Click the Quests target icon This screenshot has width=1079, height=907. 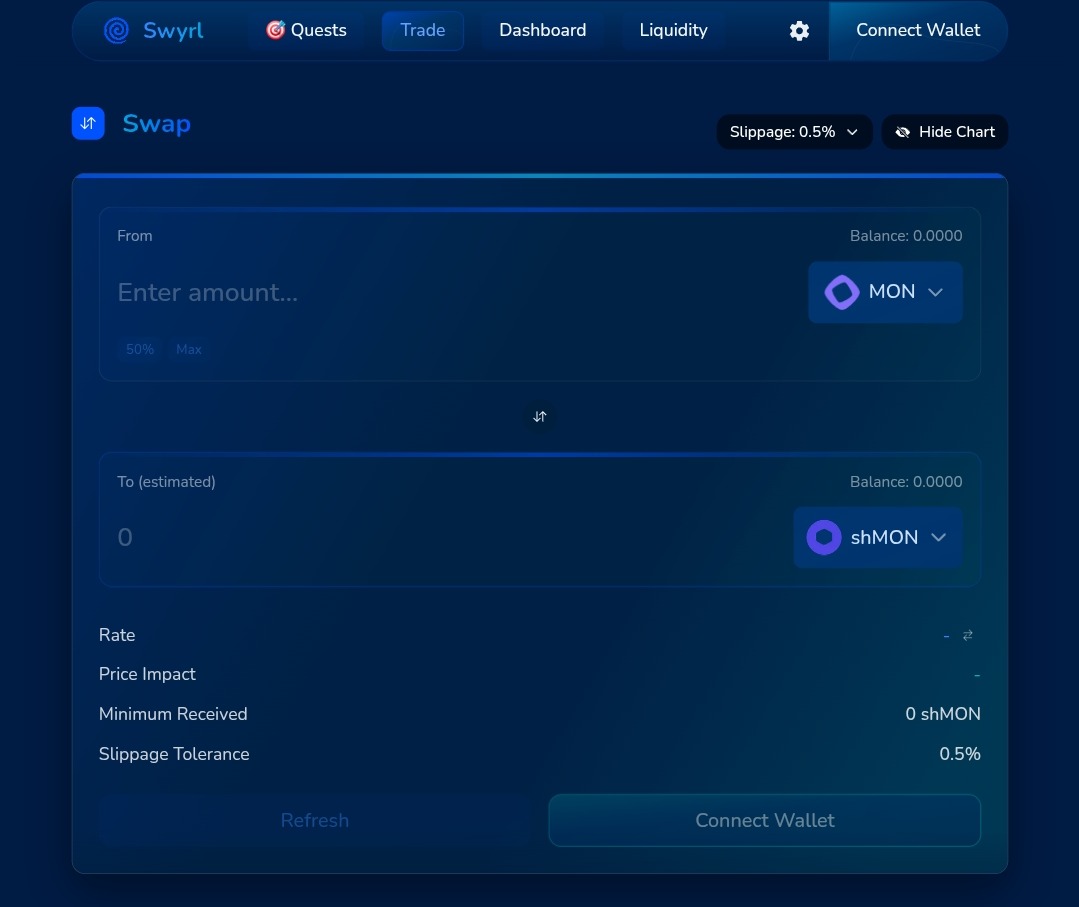[275, 30]
